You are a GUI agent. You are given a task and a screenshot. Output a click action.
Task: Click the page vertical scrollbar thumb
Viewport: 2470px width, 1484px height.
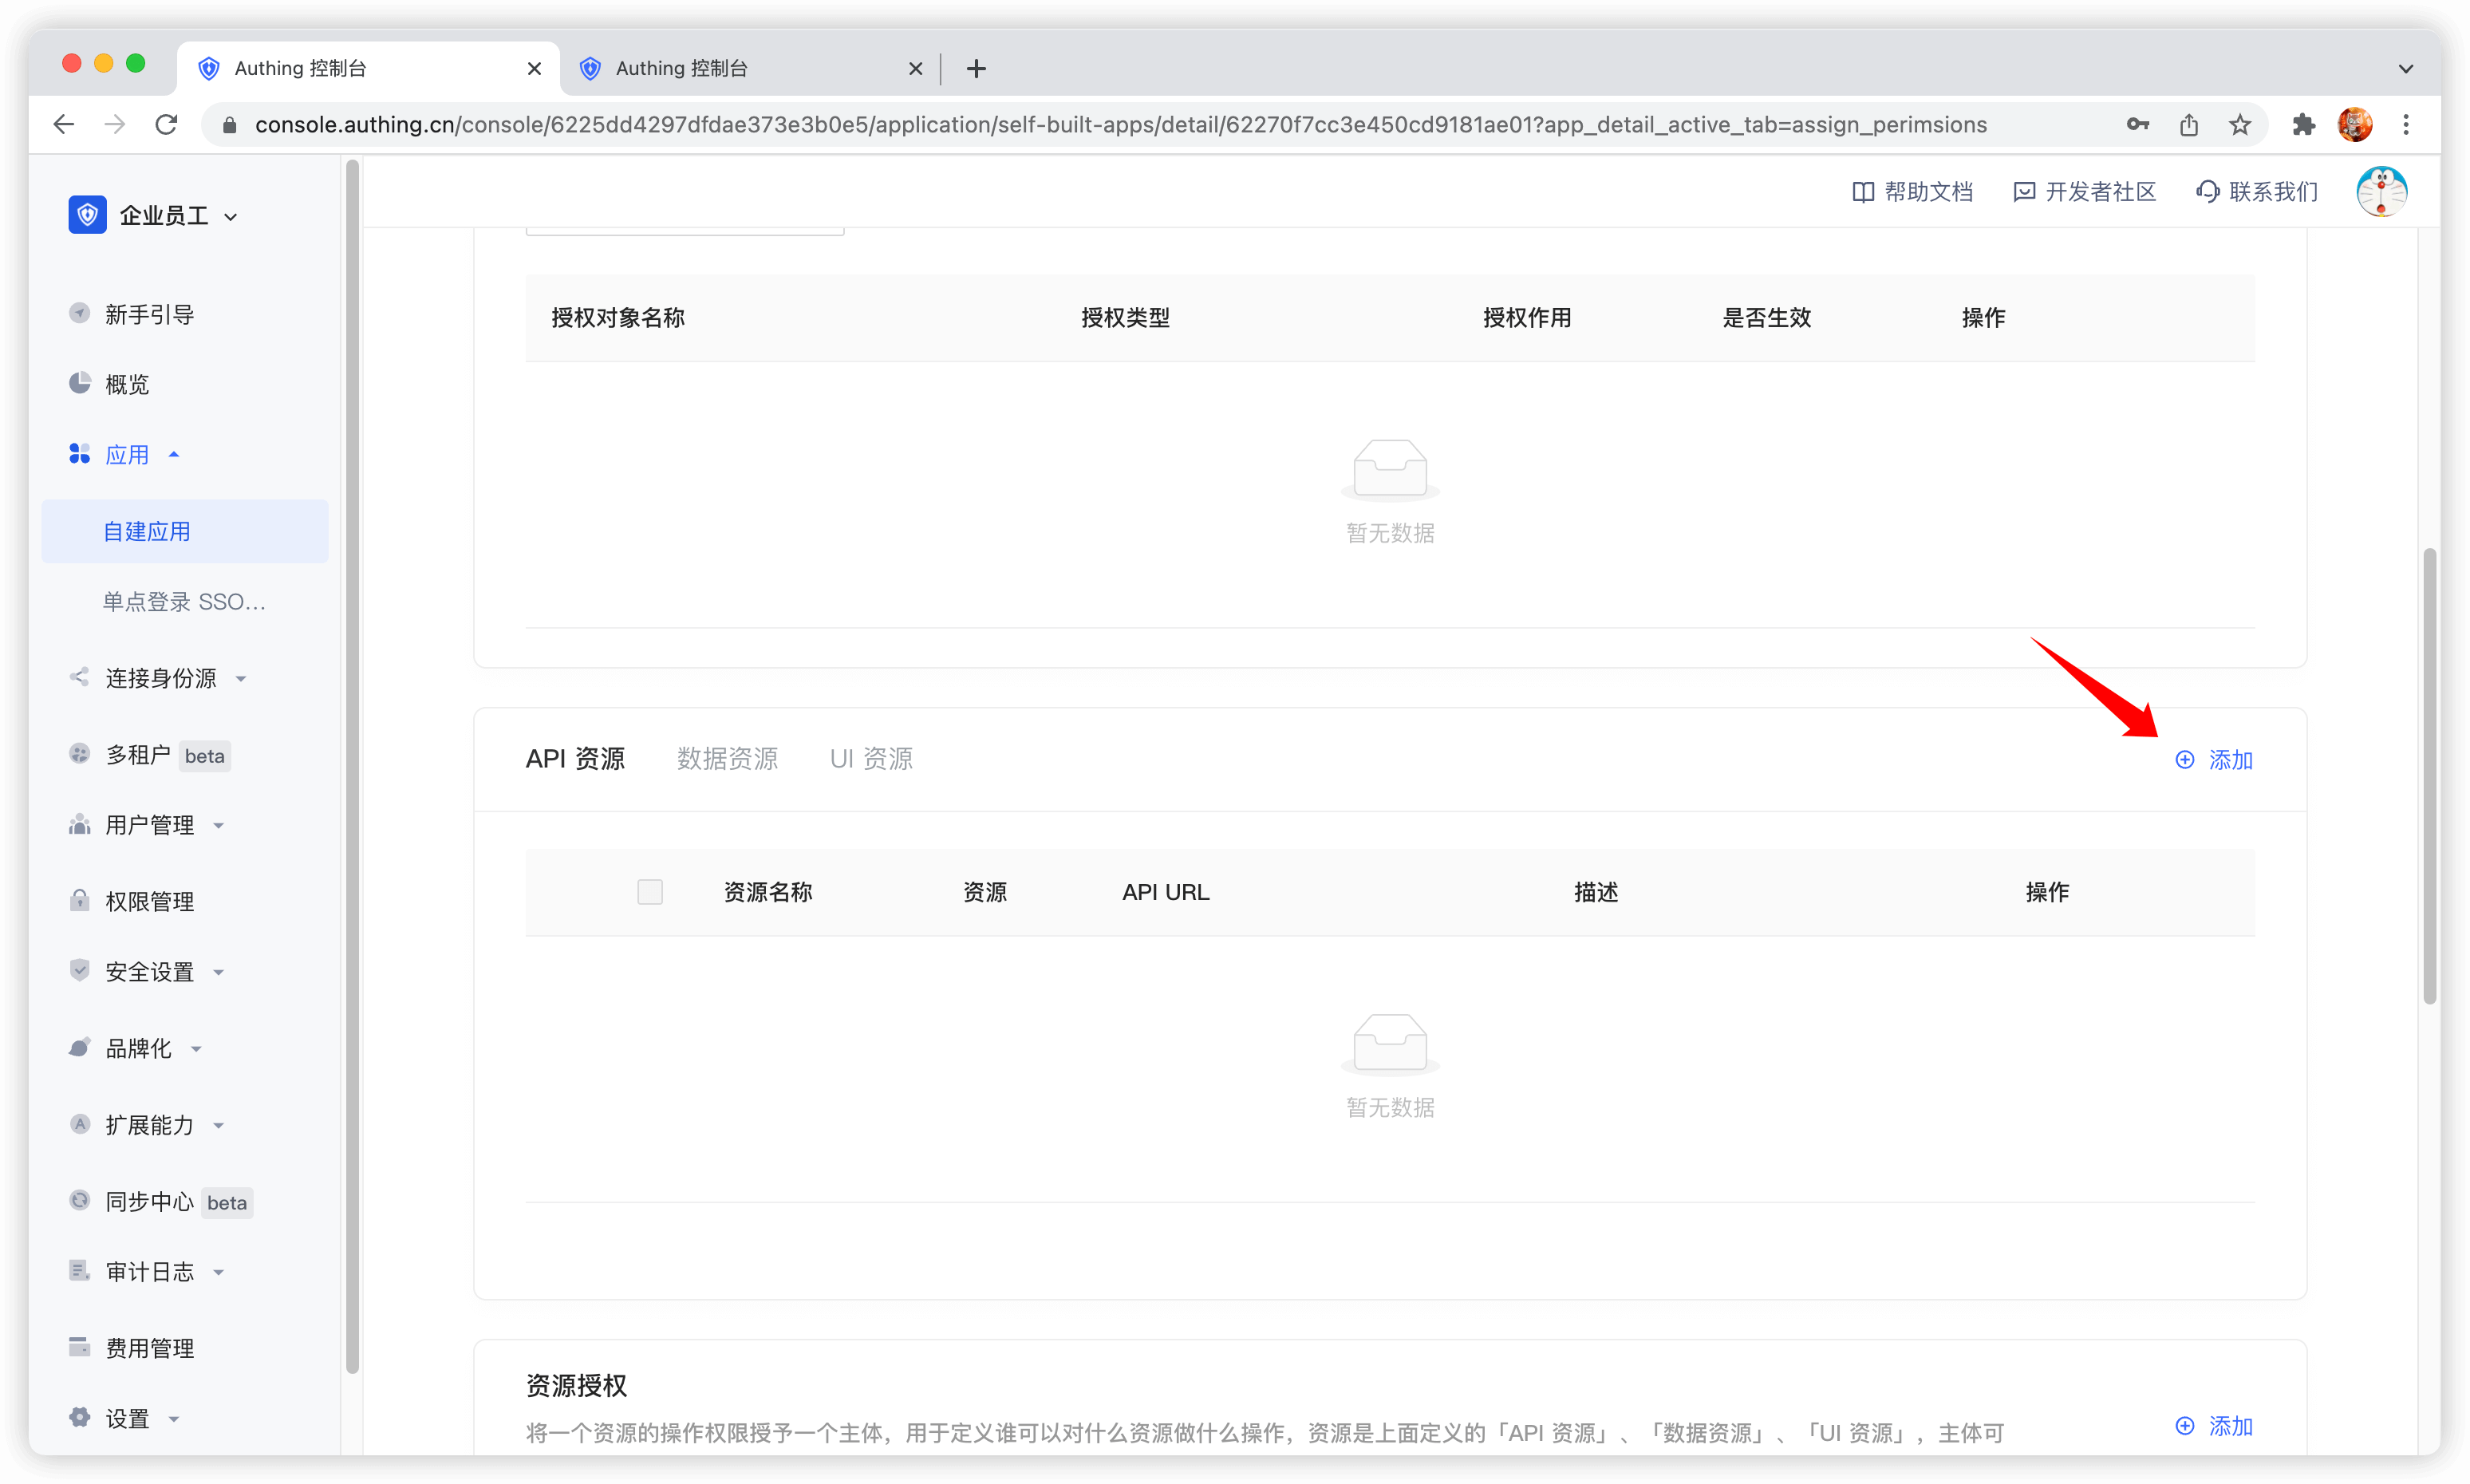point(2429,775)
